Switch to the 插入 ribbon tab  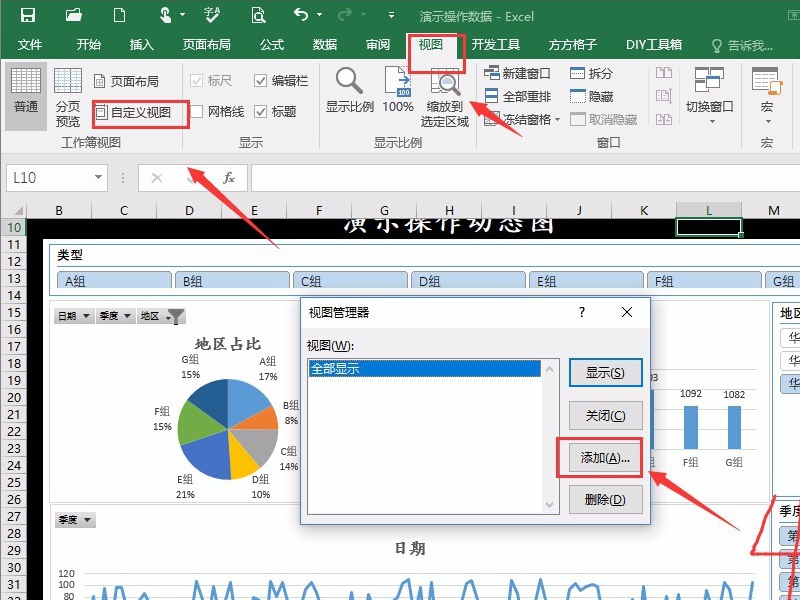[142, 45]
